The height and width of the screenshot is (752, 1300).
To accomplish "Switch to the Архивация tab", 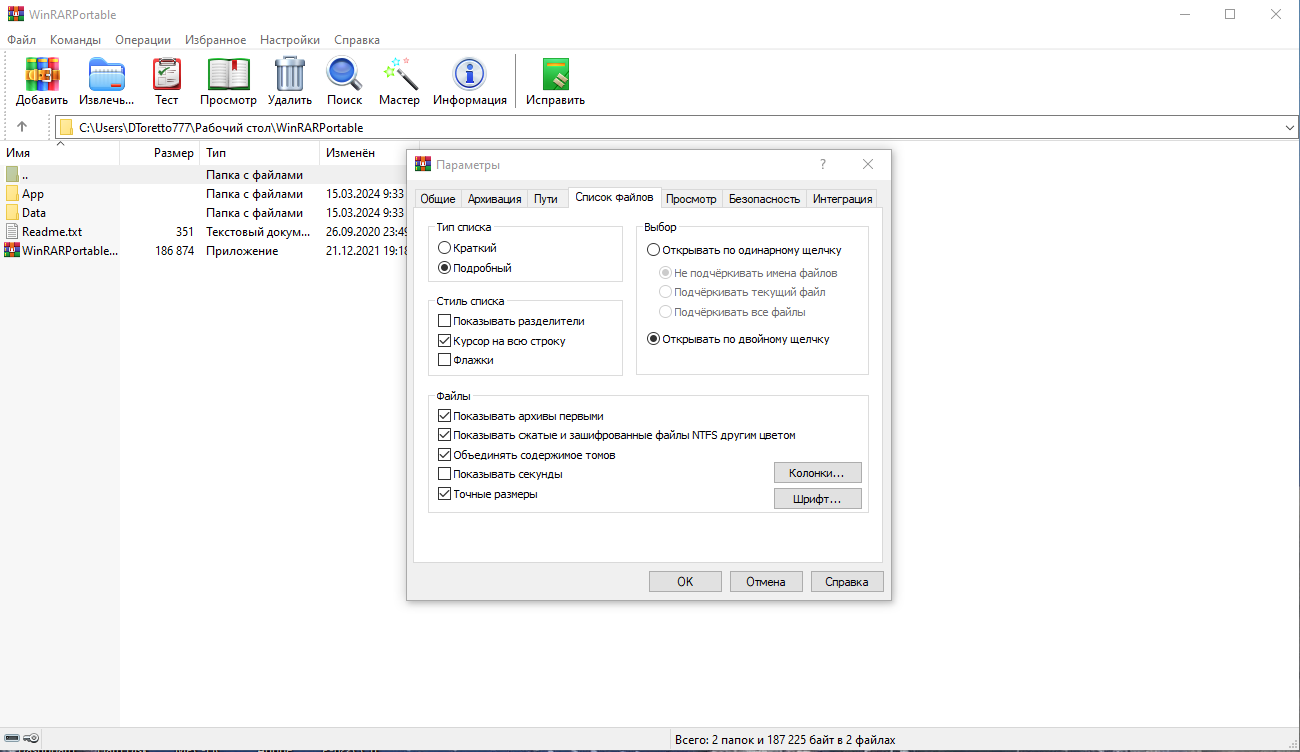I will click(495, 199).
